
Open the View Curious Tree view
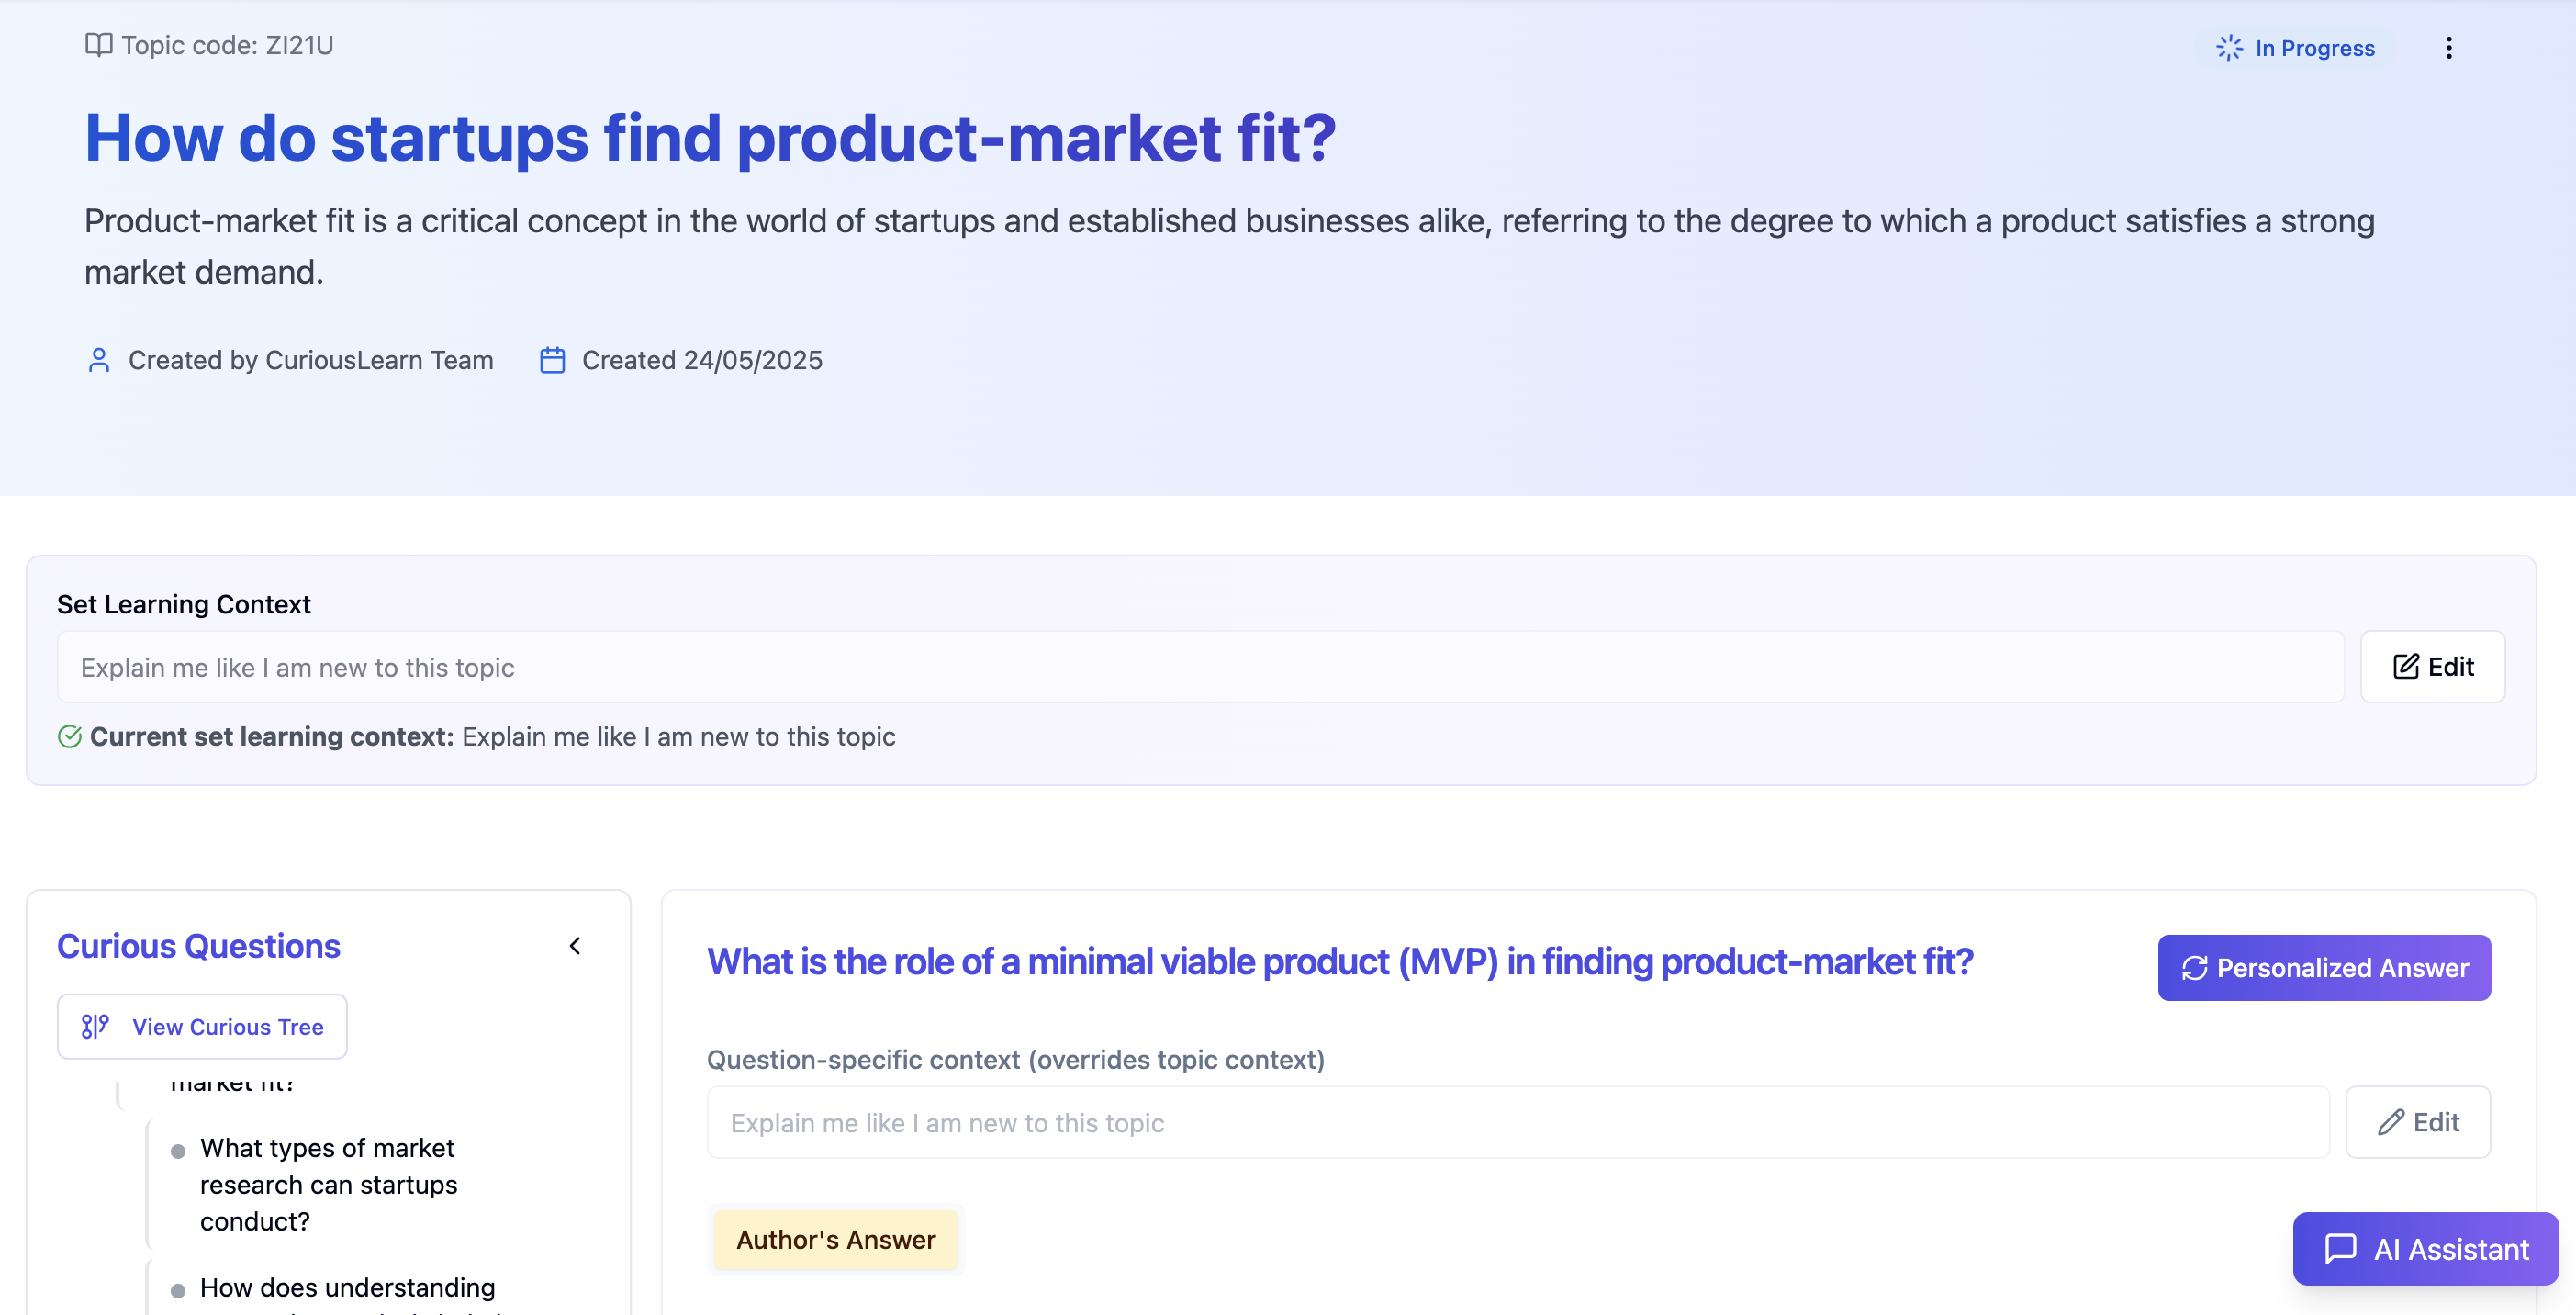[202, 1026]
